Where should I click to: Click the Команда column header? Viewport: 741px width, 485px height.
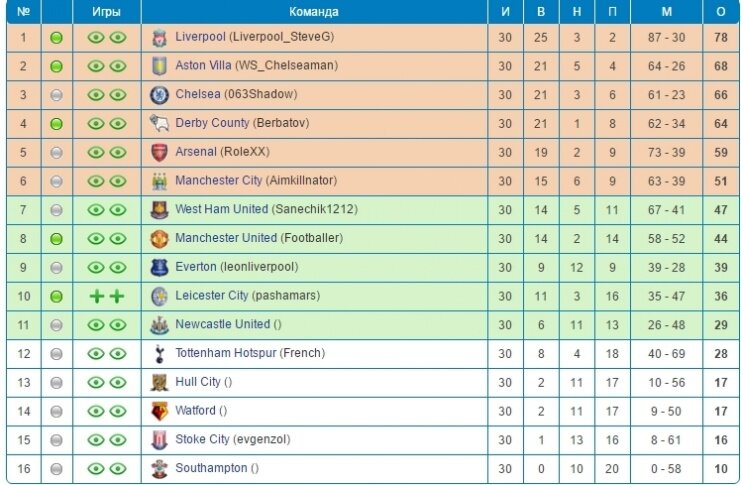click(314, 12)
